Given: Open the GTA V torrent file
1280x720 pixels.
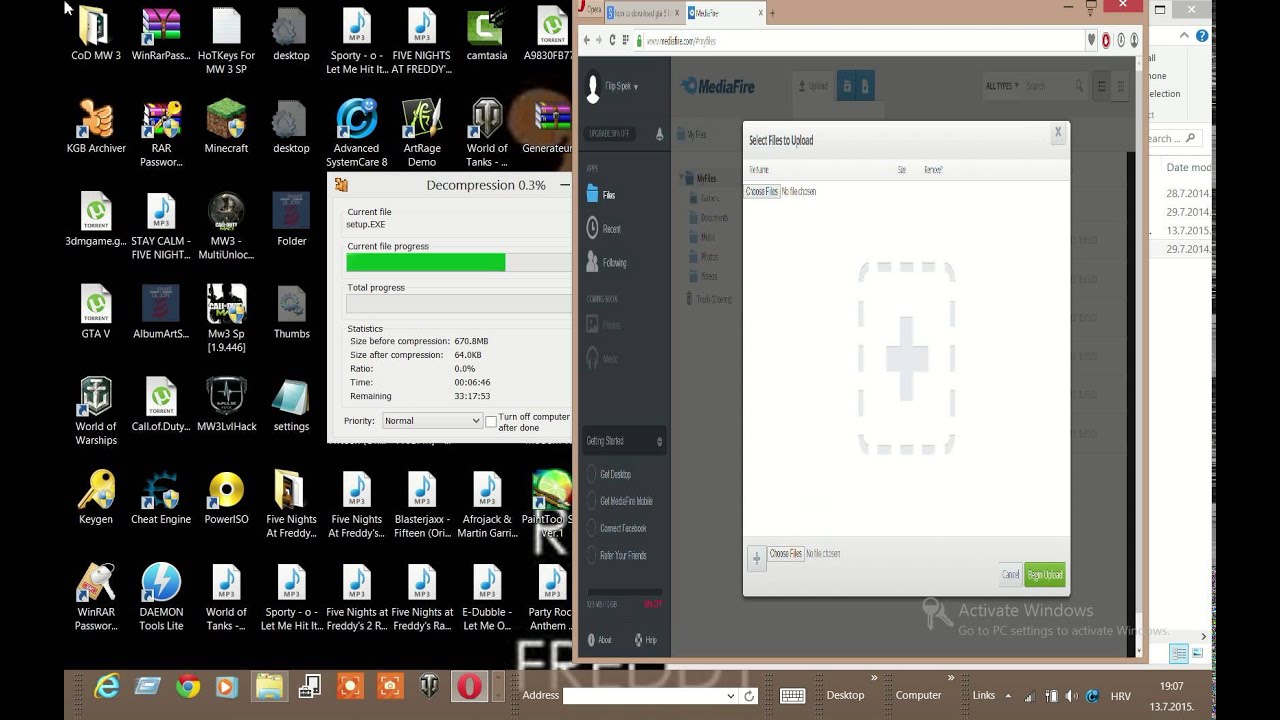Looking at the screenshot, I should 96,313.
